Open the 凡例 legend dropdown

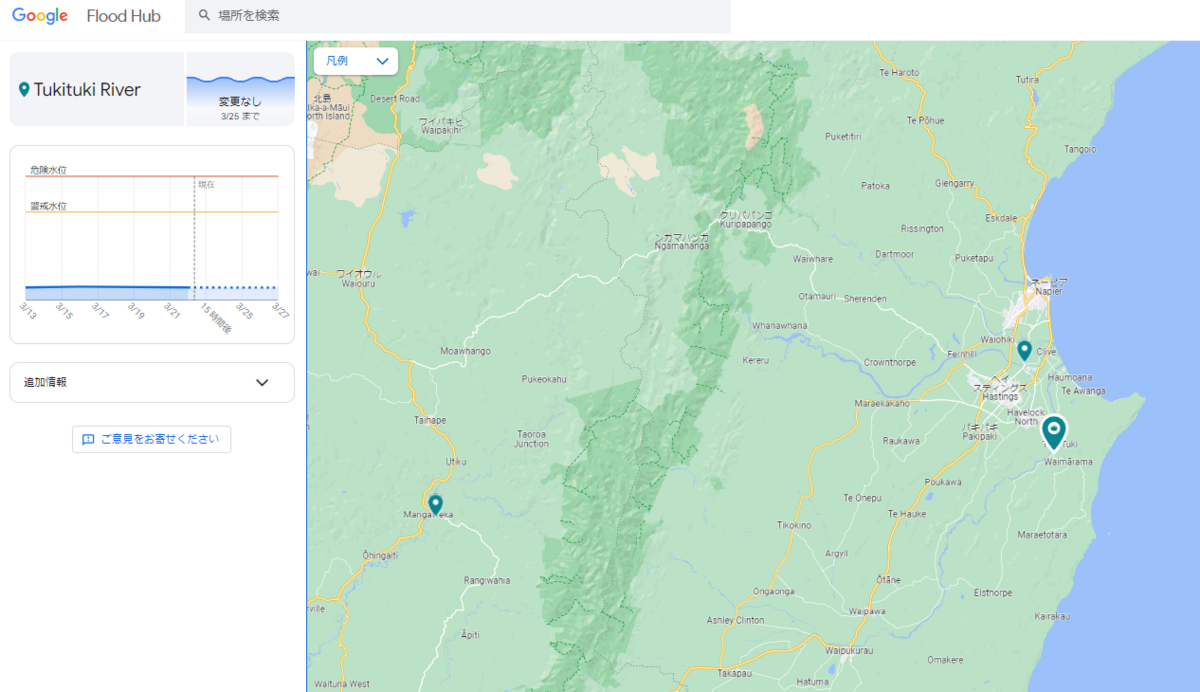[356, 61]
